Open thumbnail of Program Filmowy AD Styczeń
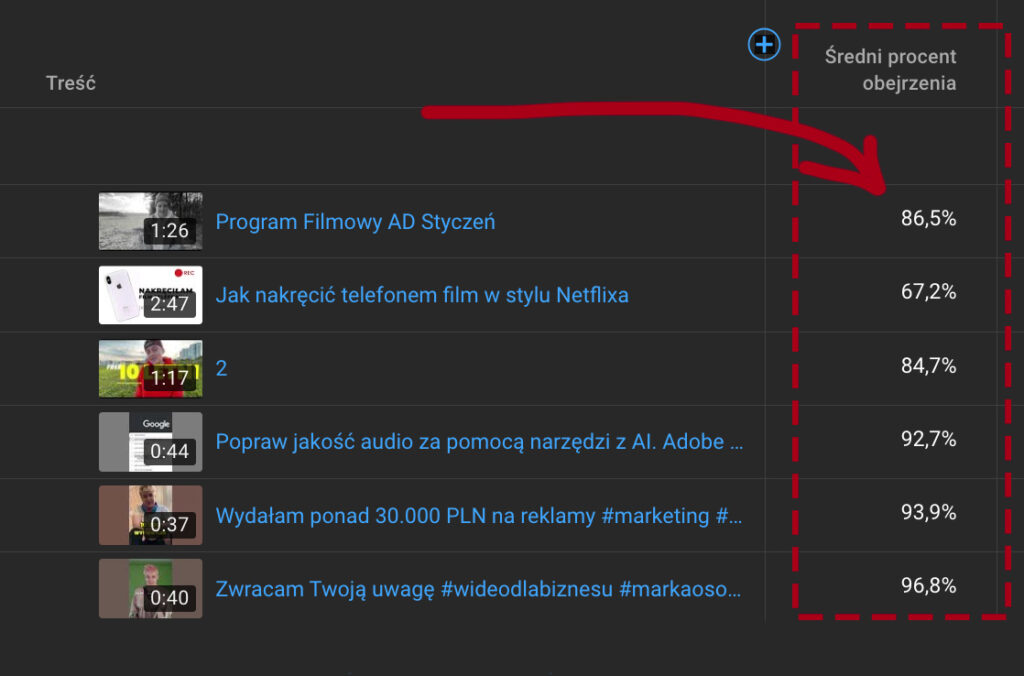The width and height of the screenshot is (1024, 676). (x=150, y=221)
